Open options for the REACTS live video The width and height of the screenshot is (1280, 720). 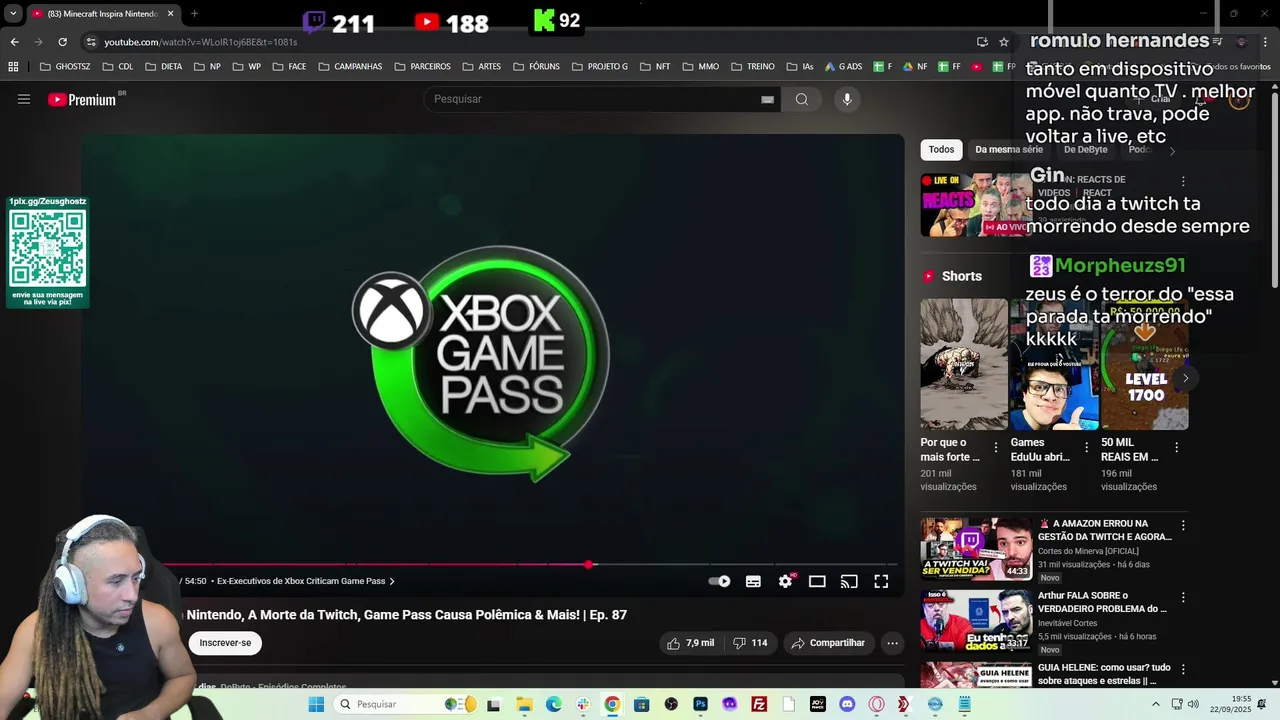[1183, 182]
